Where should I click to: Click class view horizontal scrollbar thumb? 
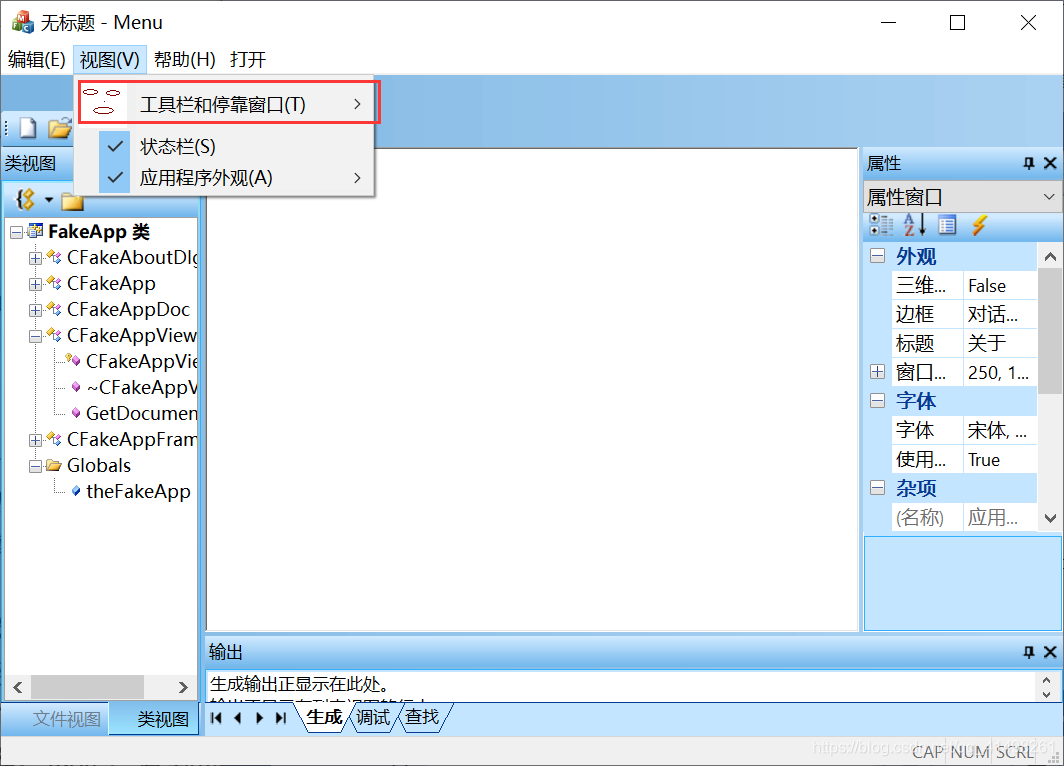pyautogui.click(x=88, y=687)
